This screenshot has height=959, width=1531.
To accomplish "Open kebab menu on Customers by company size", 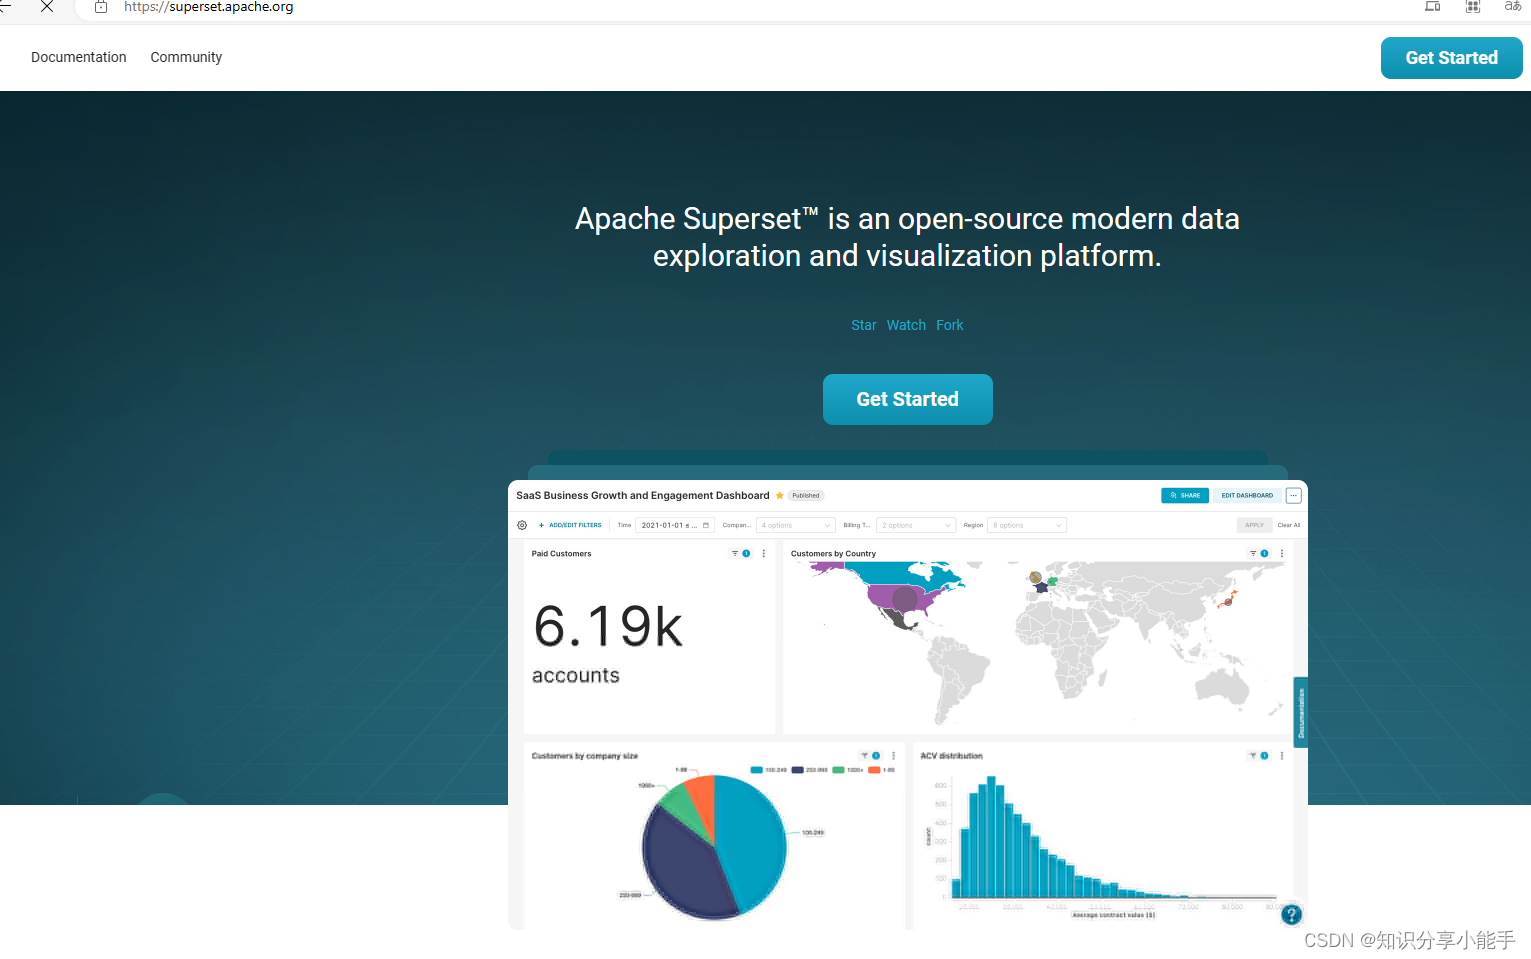I will [894, 756].
